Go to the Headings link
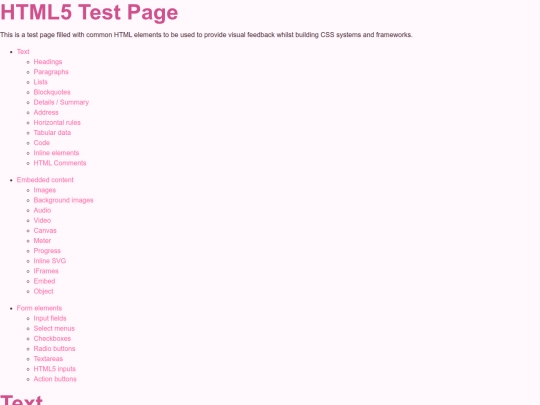This screenshot has height=405, width=540. point(48,62)
